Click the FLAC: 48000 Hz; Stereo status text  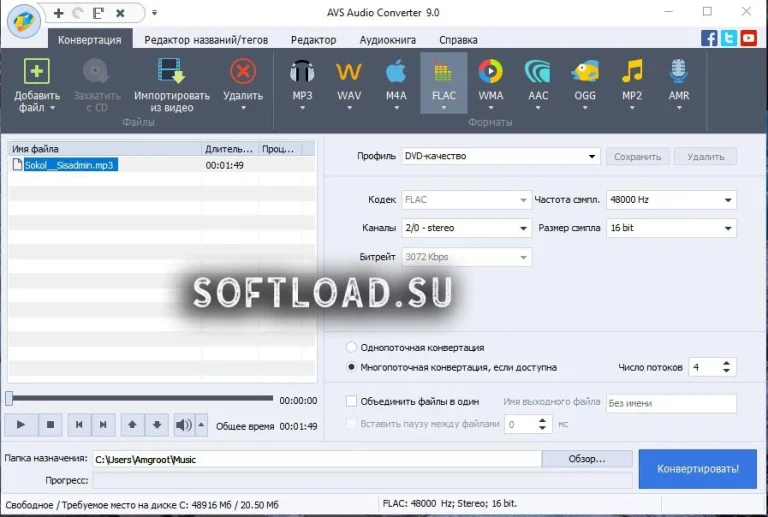[449, 503]
